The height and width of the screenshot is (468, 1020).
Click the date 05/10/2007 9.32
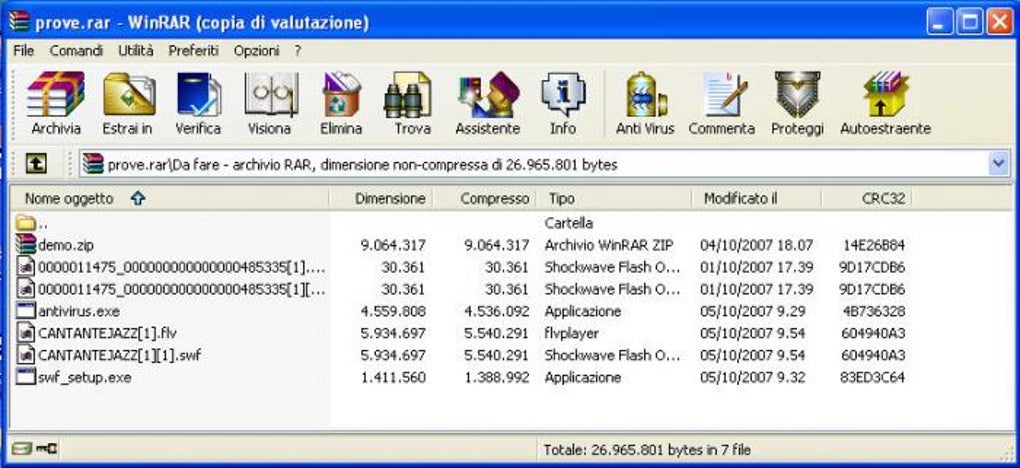[753, 378]
